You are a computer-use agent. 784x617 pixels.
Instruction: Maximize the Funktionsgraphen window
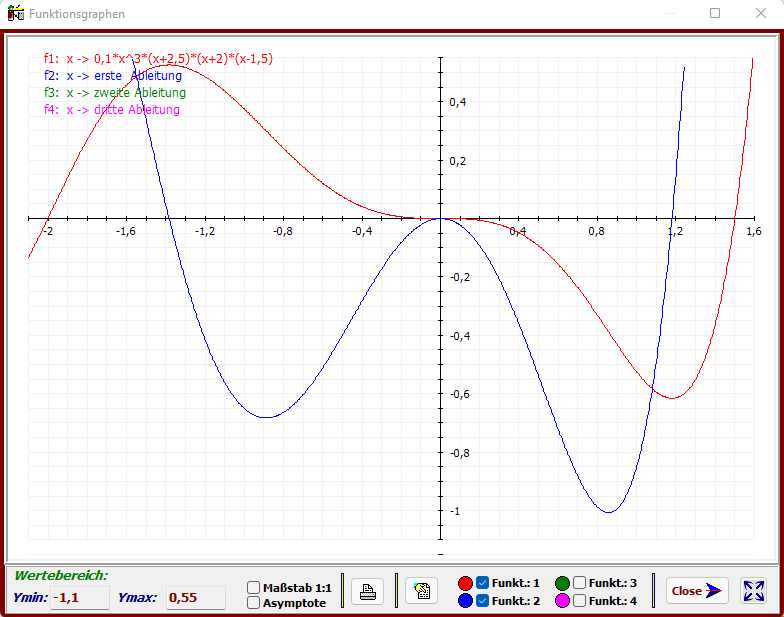(x=715, y=14)
